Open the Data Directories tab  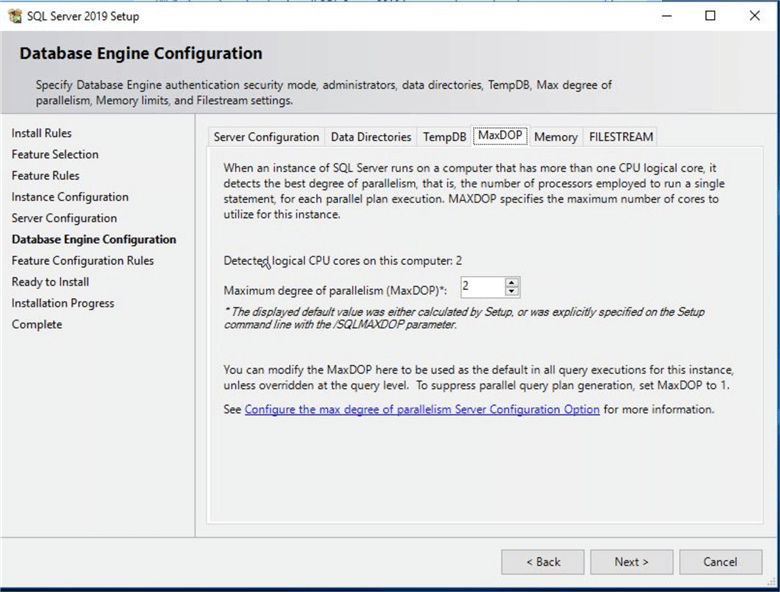[x=371, y=137]
